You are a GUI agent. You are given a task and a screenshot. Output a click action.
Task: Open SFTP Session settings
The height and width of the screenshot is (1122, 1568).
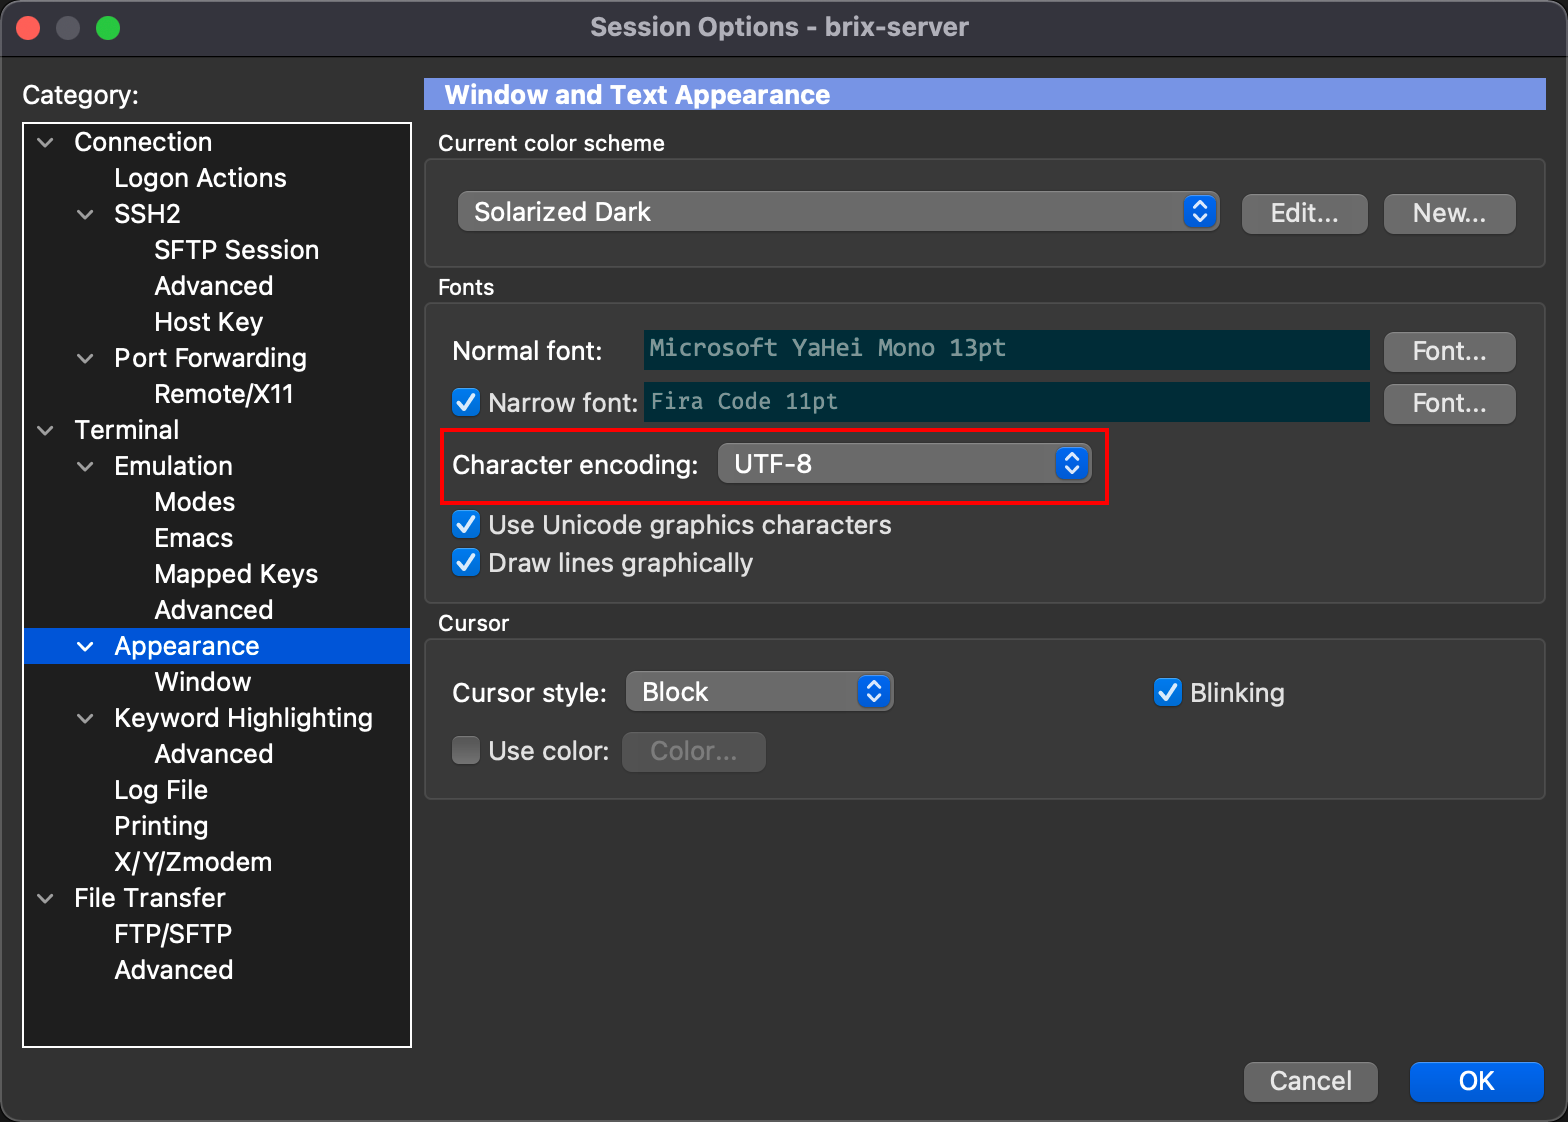point(236,250)
